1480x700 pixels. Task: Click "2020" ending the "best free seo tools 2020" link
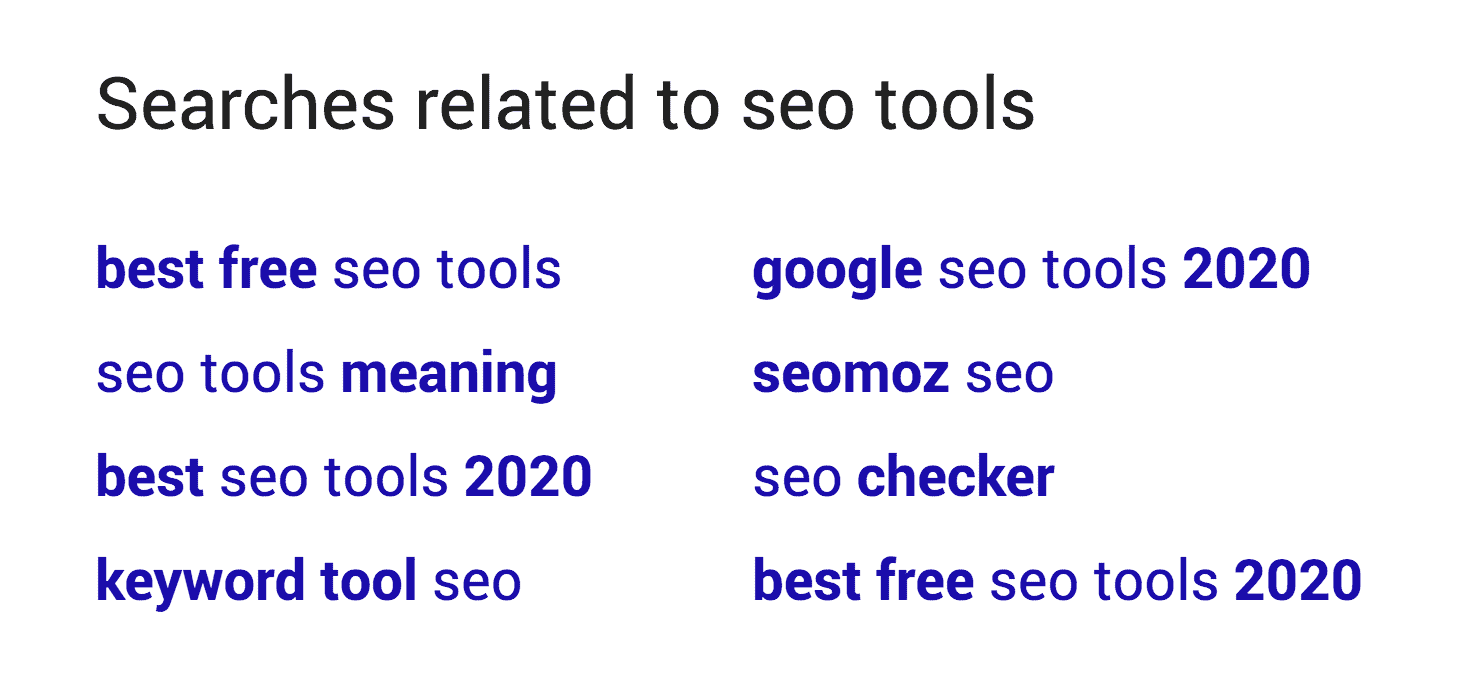(x=1298, y=581)
